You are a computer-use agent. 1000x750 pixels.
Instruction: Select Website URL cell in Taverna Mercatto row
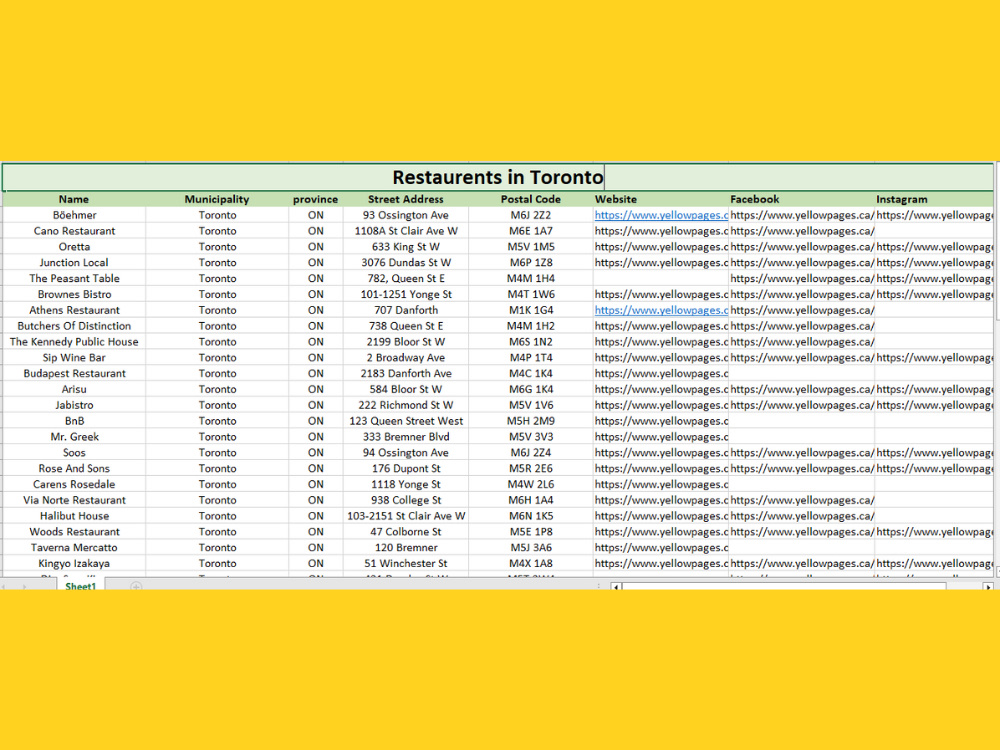pyautogui.click(x=661, y=548)
